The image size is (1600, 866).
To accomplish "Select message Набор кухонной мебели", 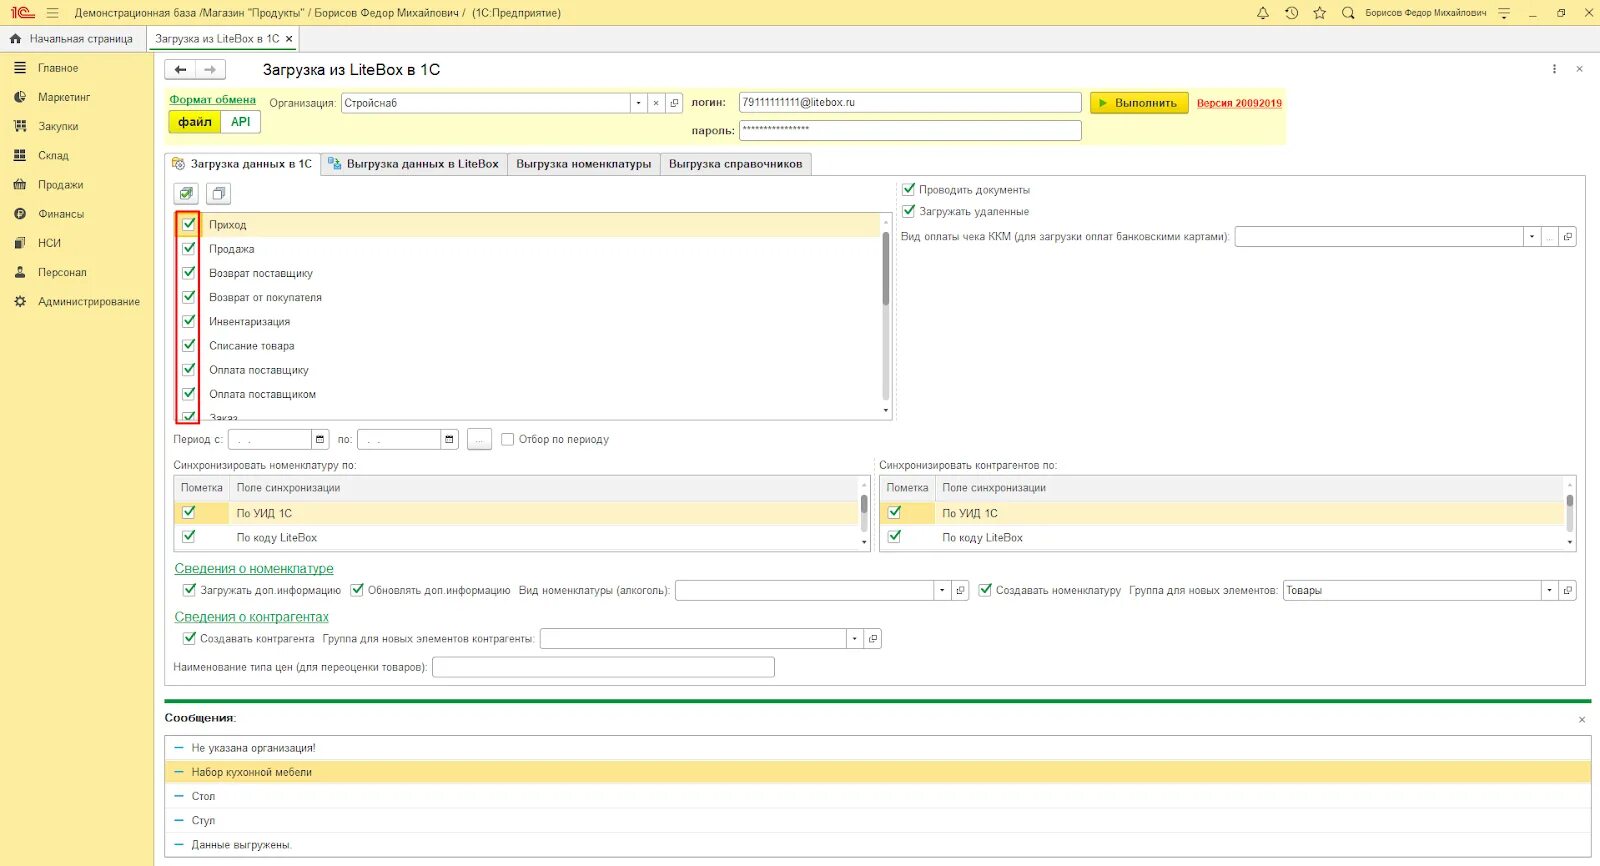I will (877, 772).
